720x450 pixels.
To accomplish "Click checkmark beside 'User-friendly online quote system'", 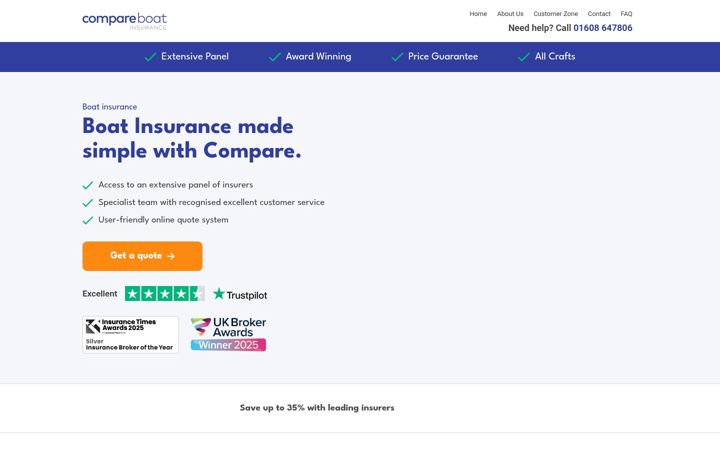I will [88, 220].
